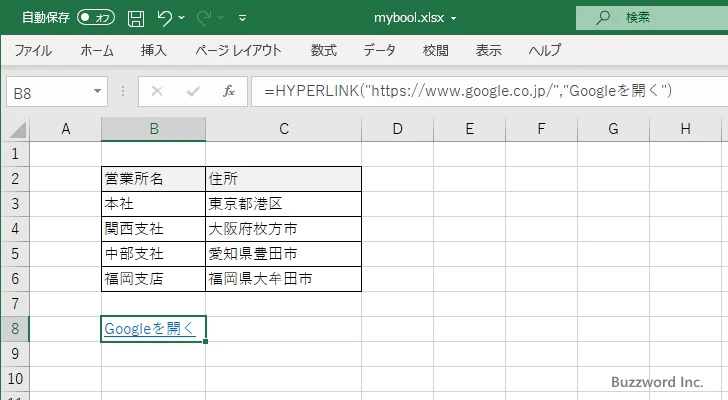The width and height of the screenshot is (728, 400).
Task: Switch to the ページ レイアウト tab
Action: (x=238, y=50)
